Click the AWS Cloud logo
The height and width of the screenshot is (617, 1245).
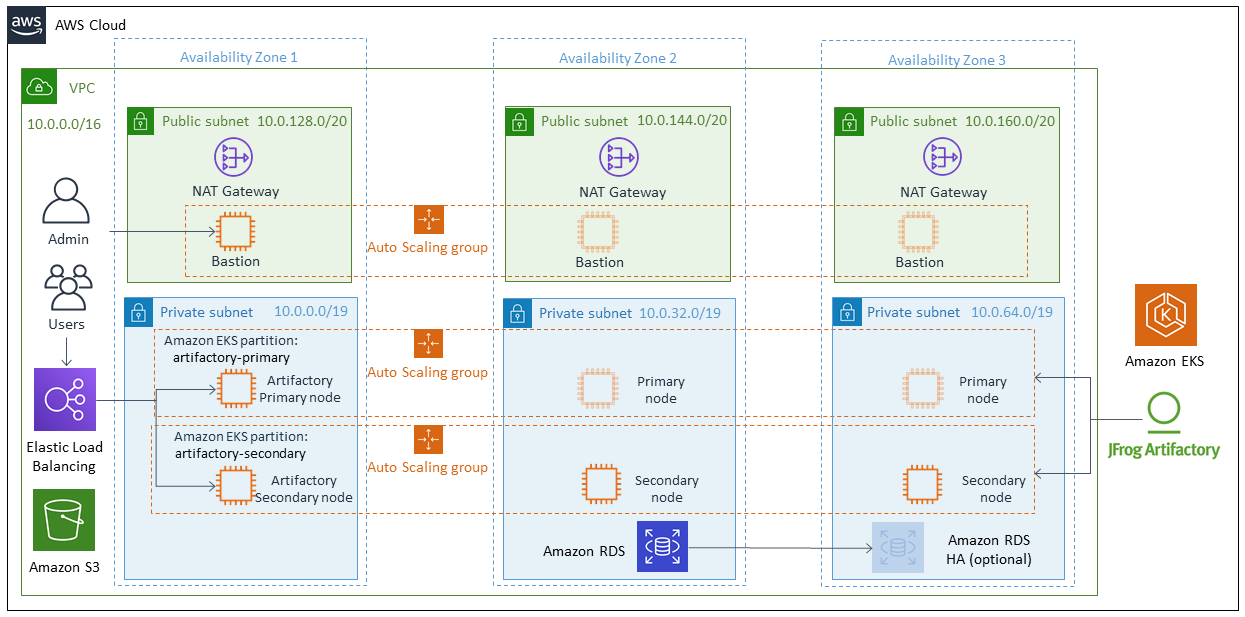coord(28,25)
